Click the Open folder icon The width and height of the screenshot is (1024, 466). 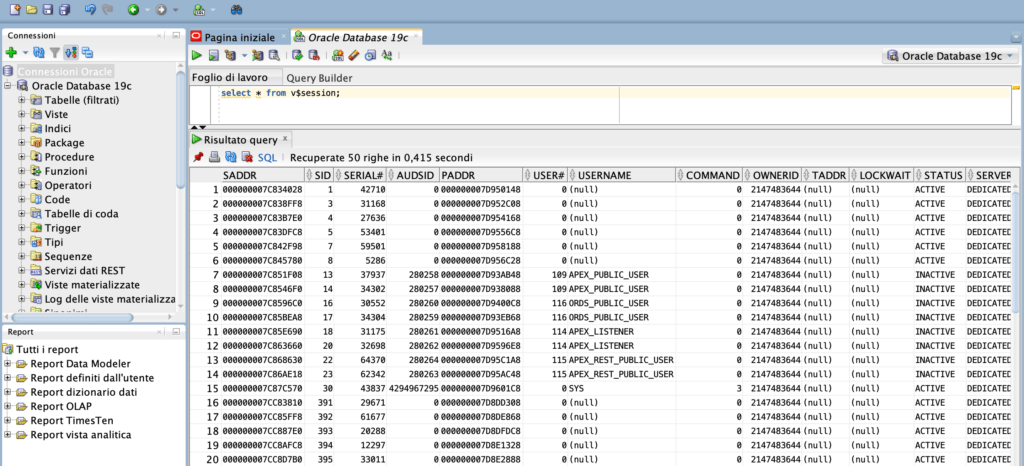click(31, 10)
